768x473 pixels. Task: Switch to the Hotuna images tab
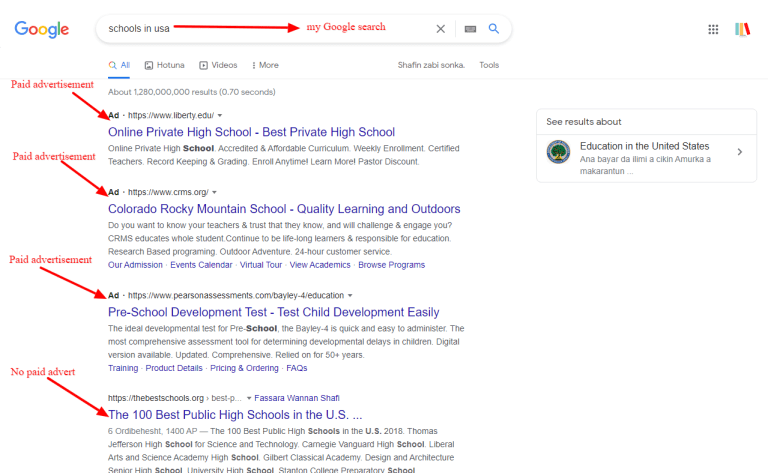click(165, 65)
